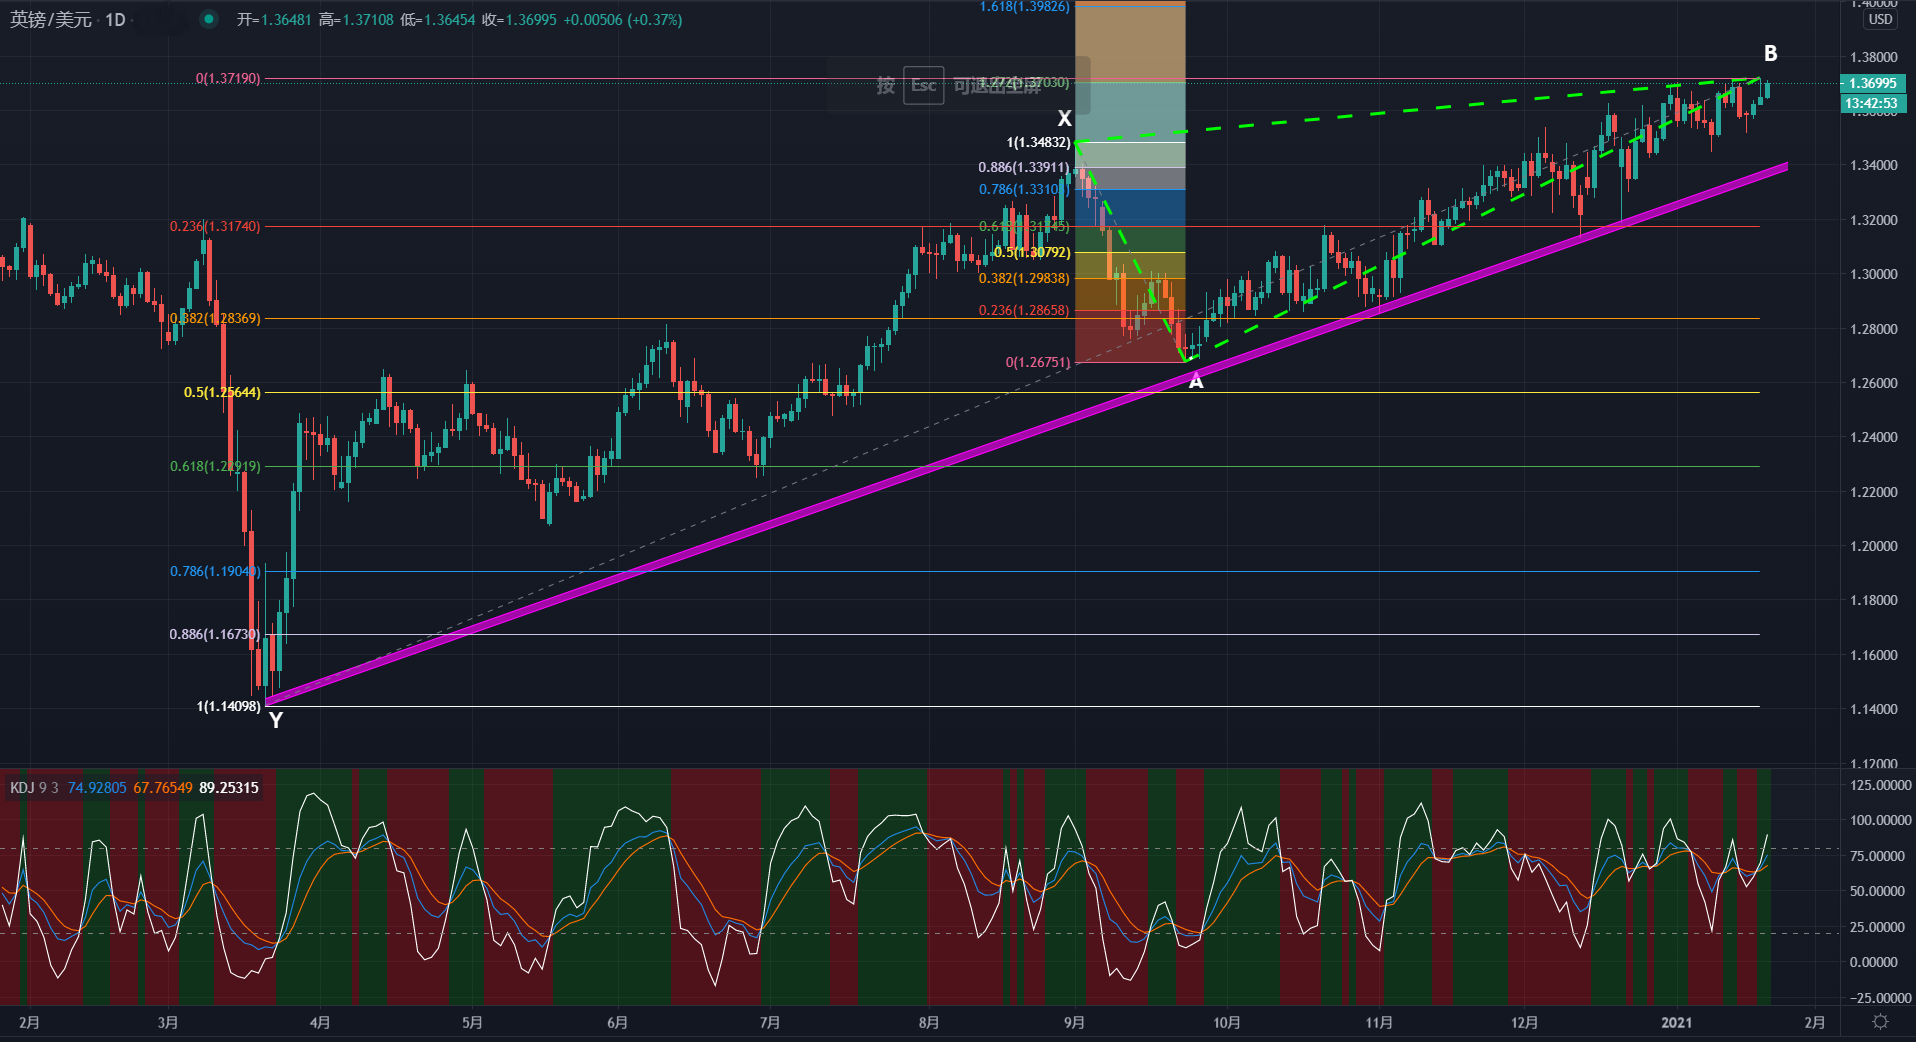The width and height of the screenshot is (1916, 1042).
Task: Select the Fibonacci level 1(1.14098) label
Action: coord(229,706)
